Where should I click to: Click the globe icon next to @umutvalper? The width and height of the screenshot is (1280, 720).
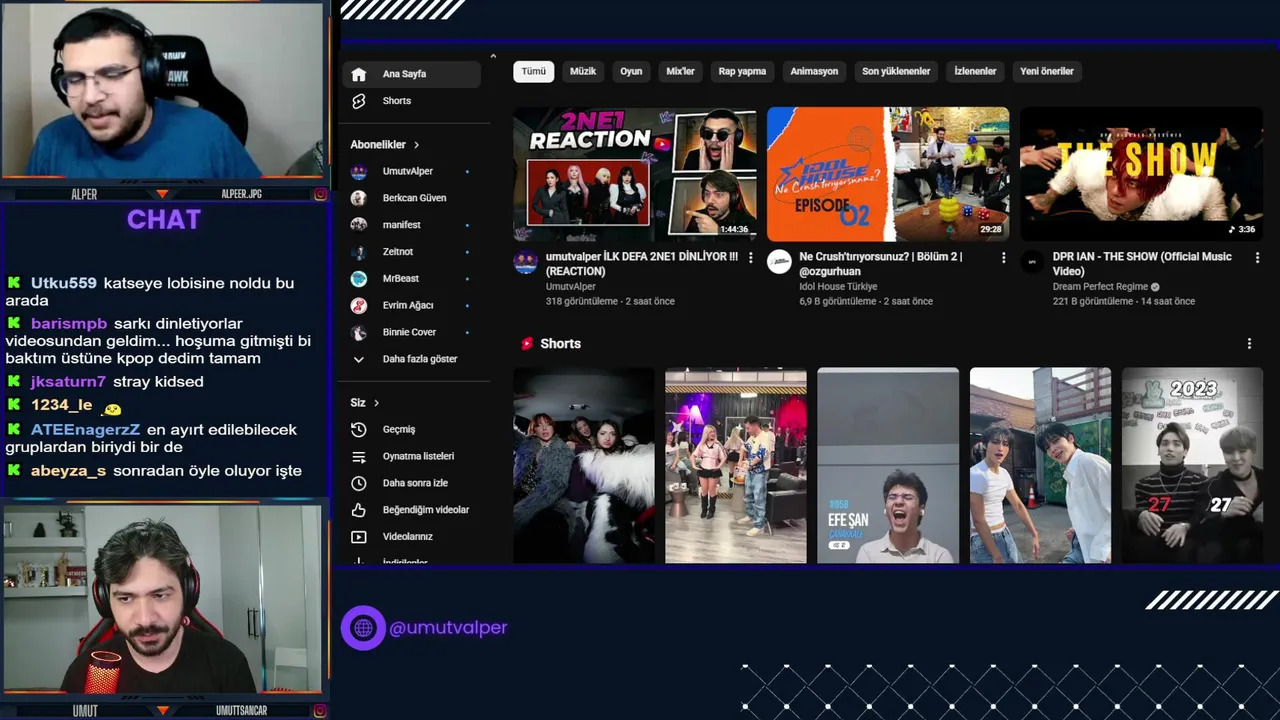click(x=363, y=628)
